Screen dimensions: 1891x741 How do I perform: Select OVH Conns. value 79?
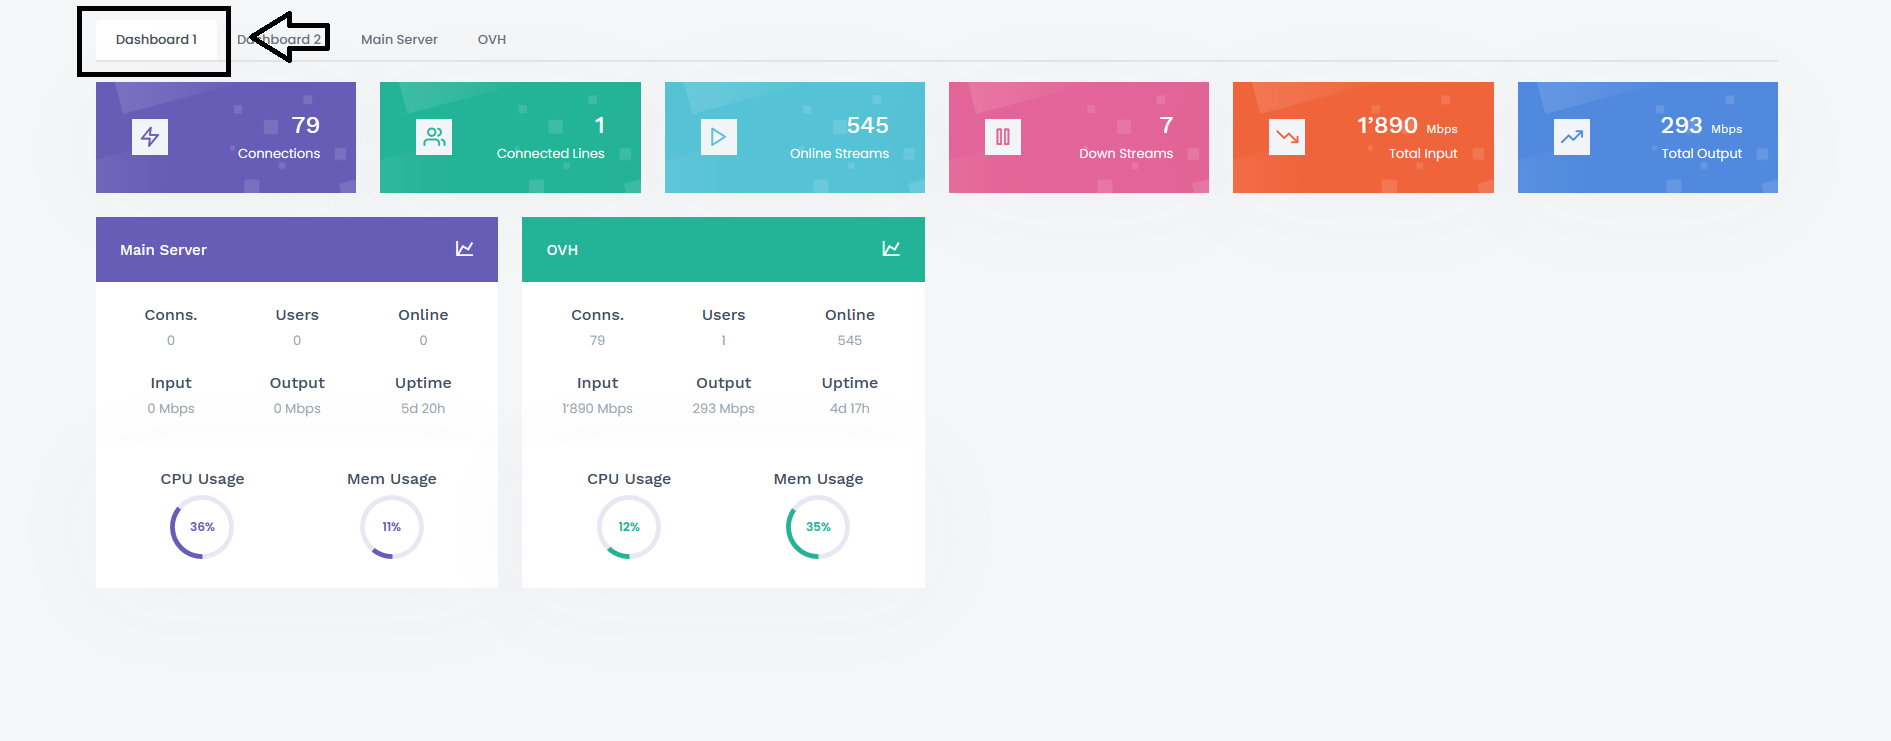point(597,340)
